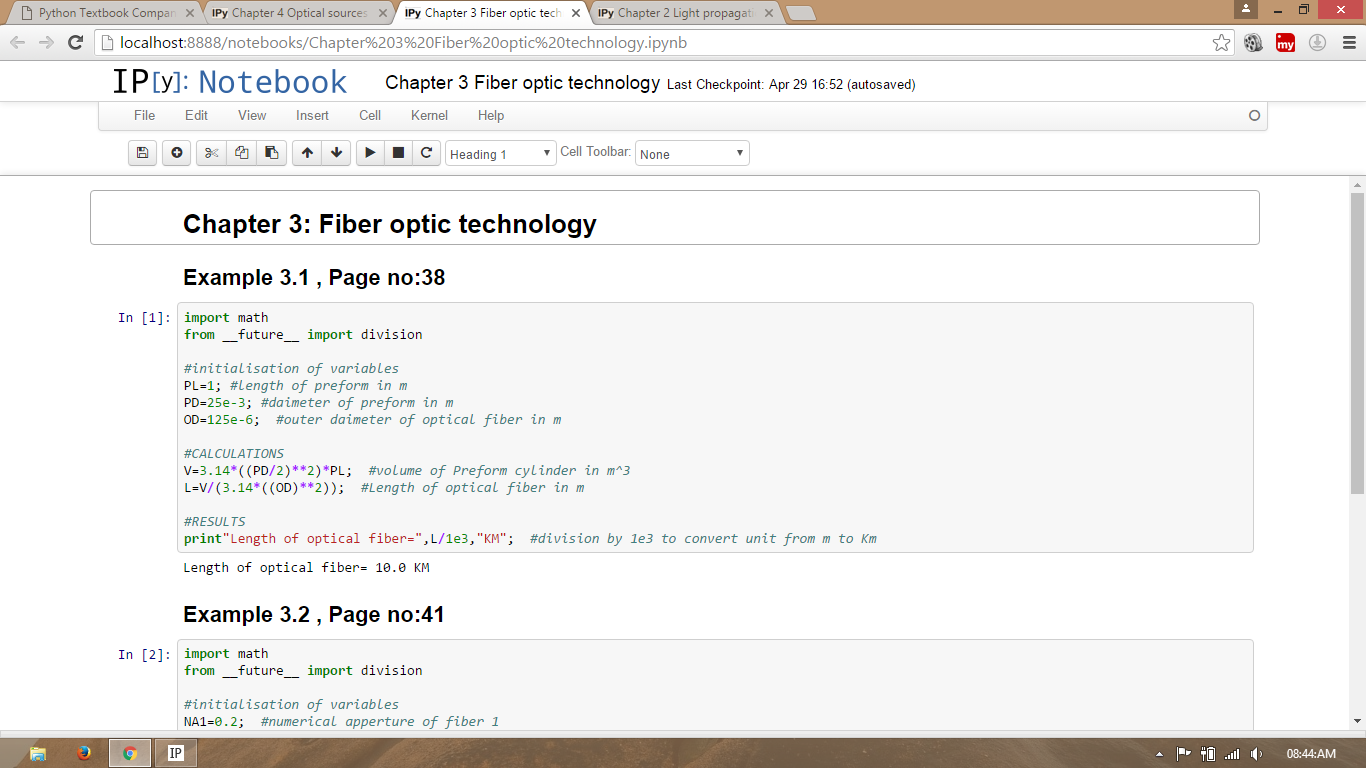The image size is (1366, 768).
Task: Open the Insert menu
Action: point(312,115)
